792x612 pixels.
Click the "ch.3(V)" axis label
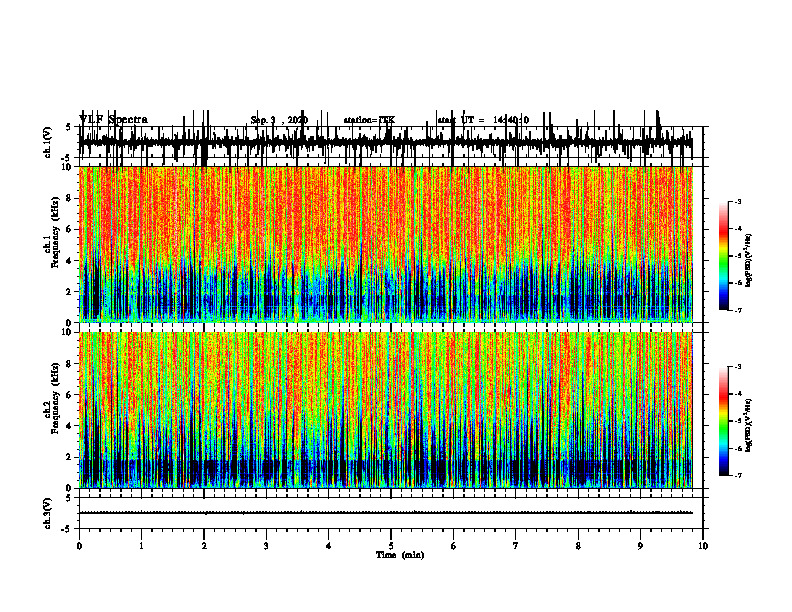[x=47, y=513]
